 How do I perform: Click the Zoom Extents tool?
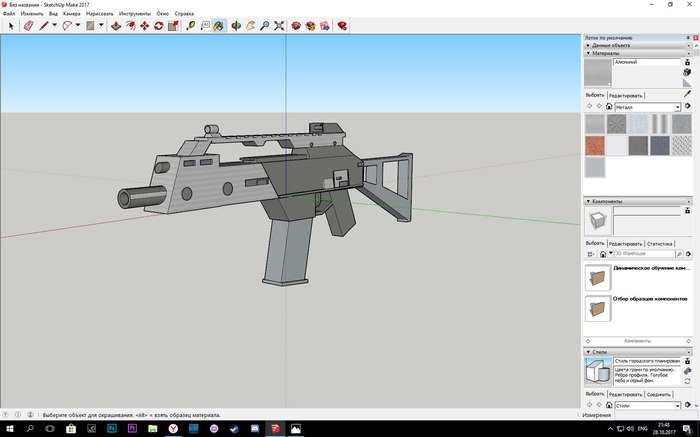pos(279,26)
